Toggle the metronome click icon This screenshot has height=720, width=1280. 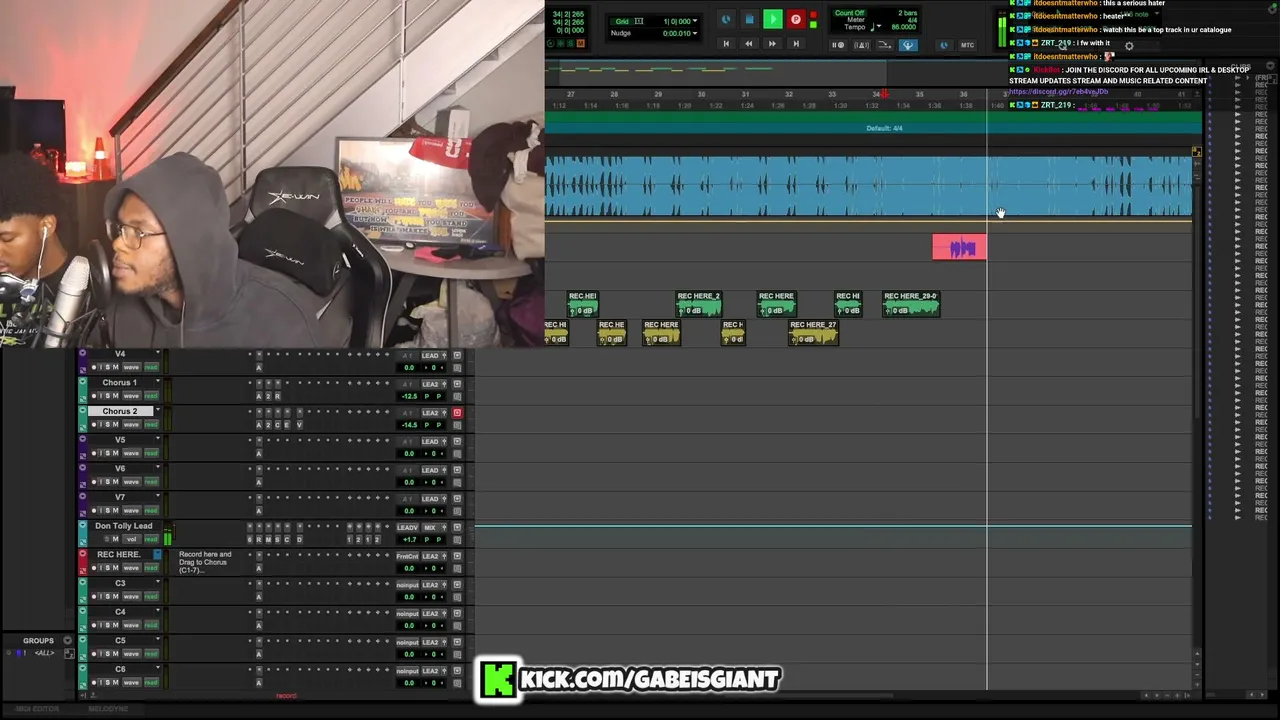coord(862,45)
